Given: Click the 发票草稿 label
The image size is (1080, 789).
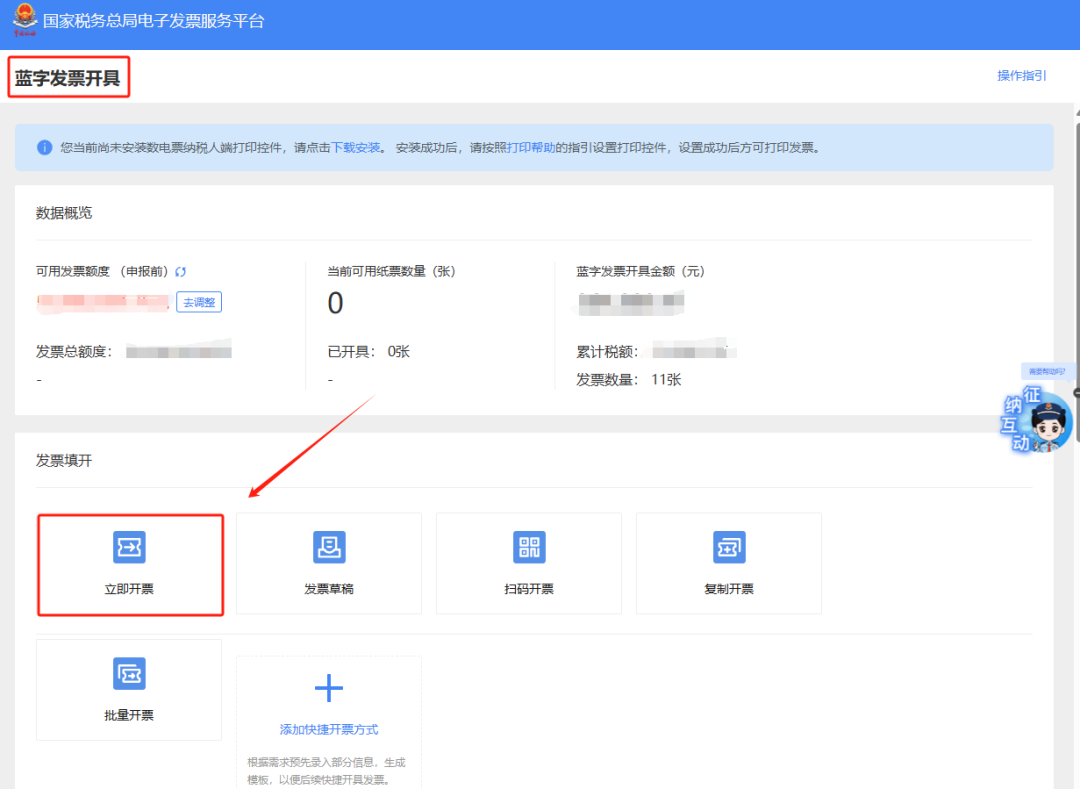Looking at the screenshot, I should click(x=329, y=589).
